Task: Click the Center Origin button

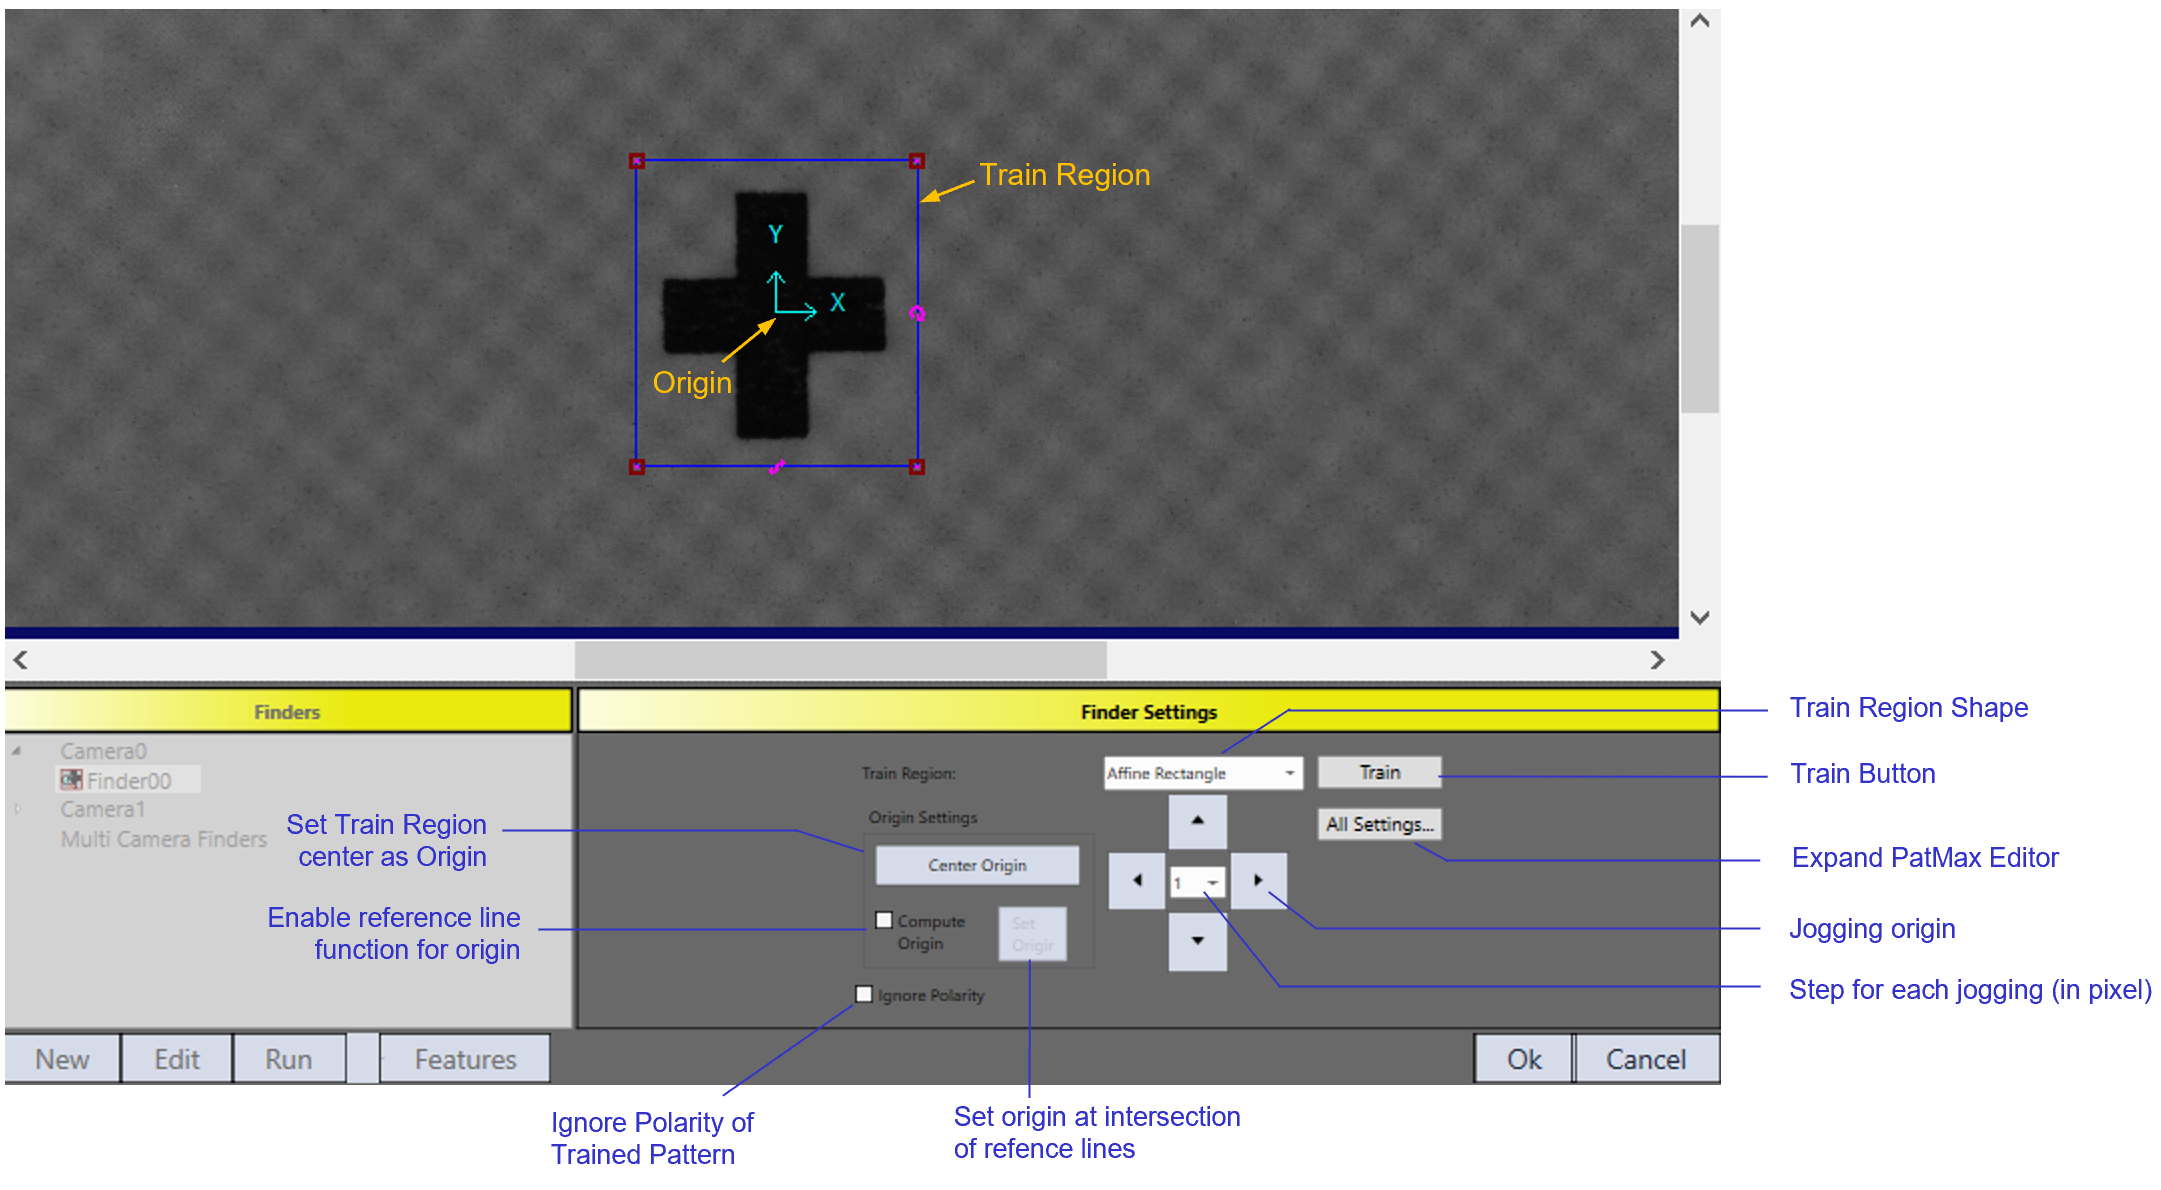Action: coord(977,865)
